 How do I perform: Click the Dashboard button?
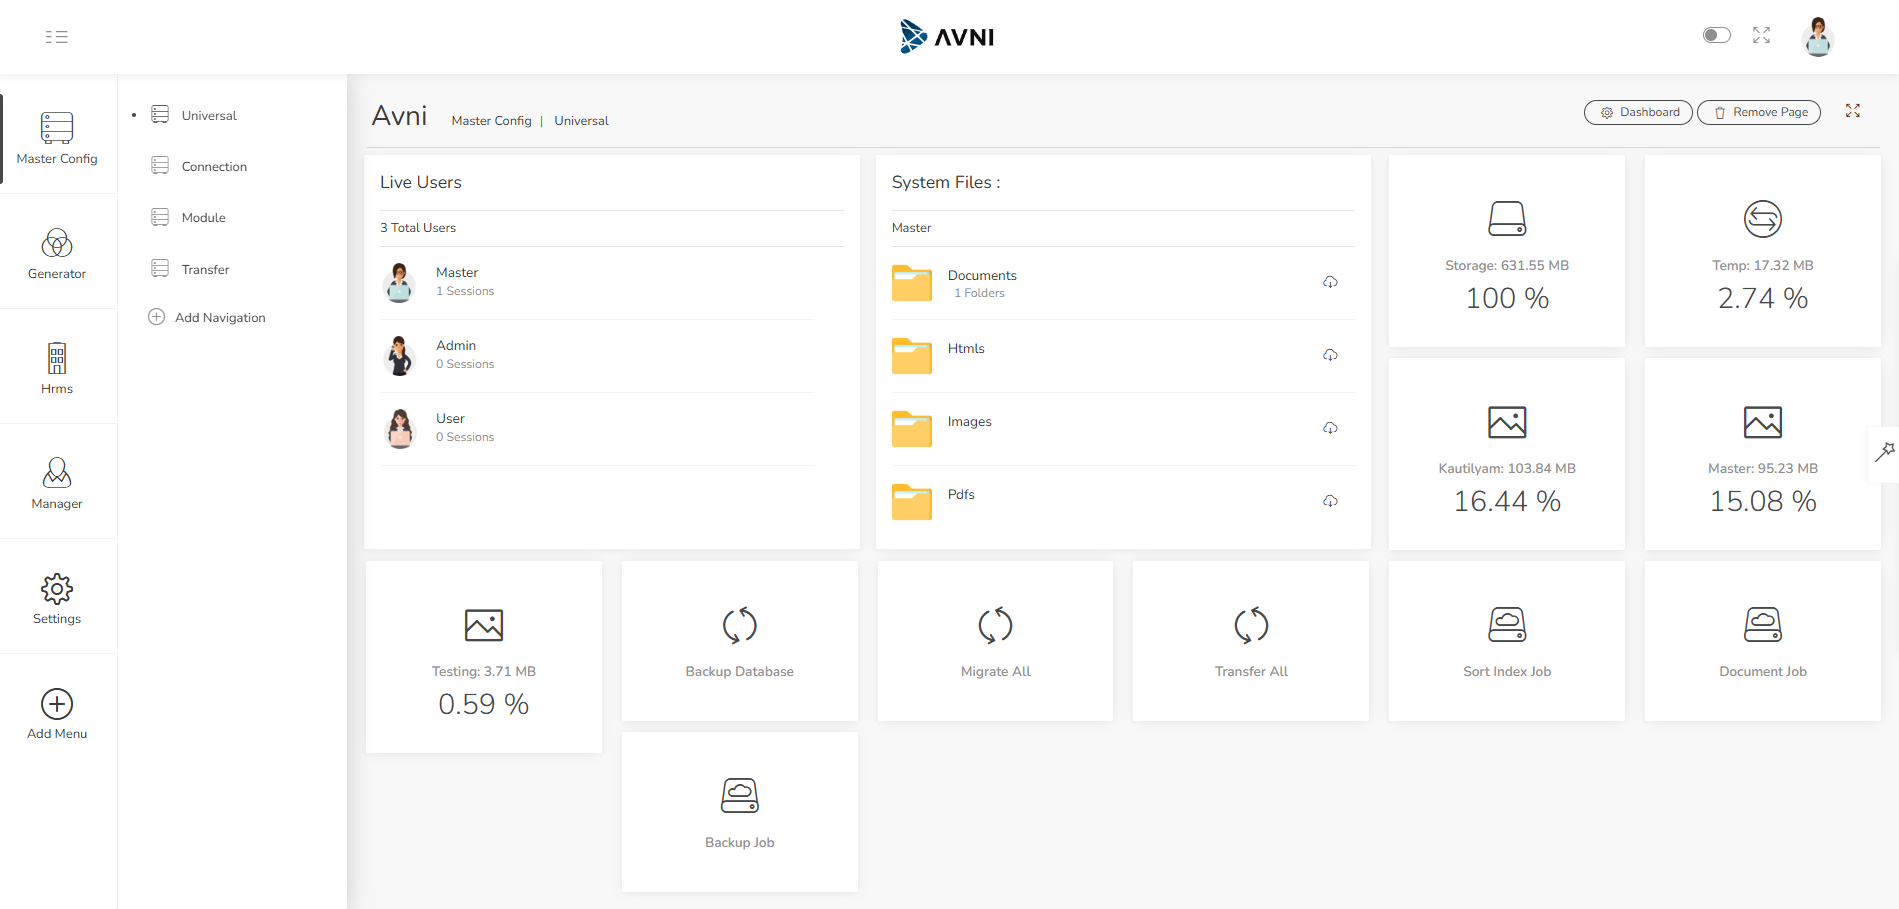pyautogui.click(x=1638, y=112)
